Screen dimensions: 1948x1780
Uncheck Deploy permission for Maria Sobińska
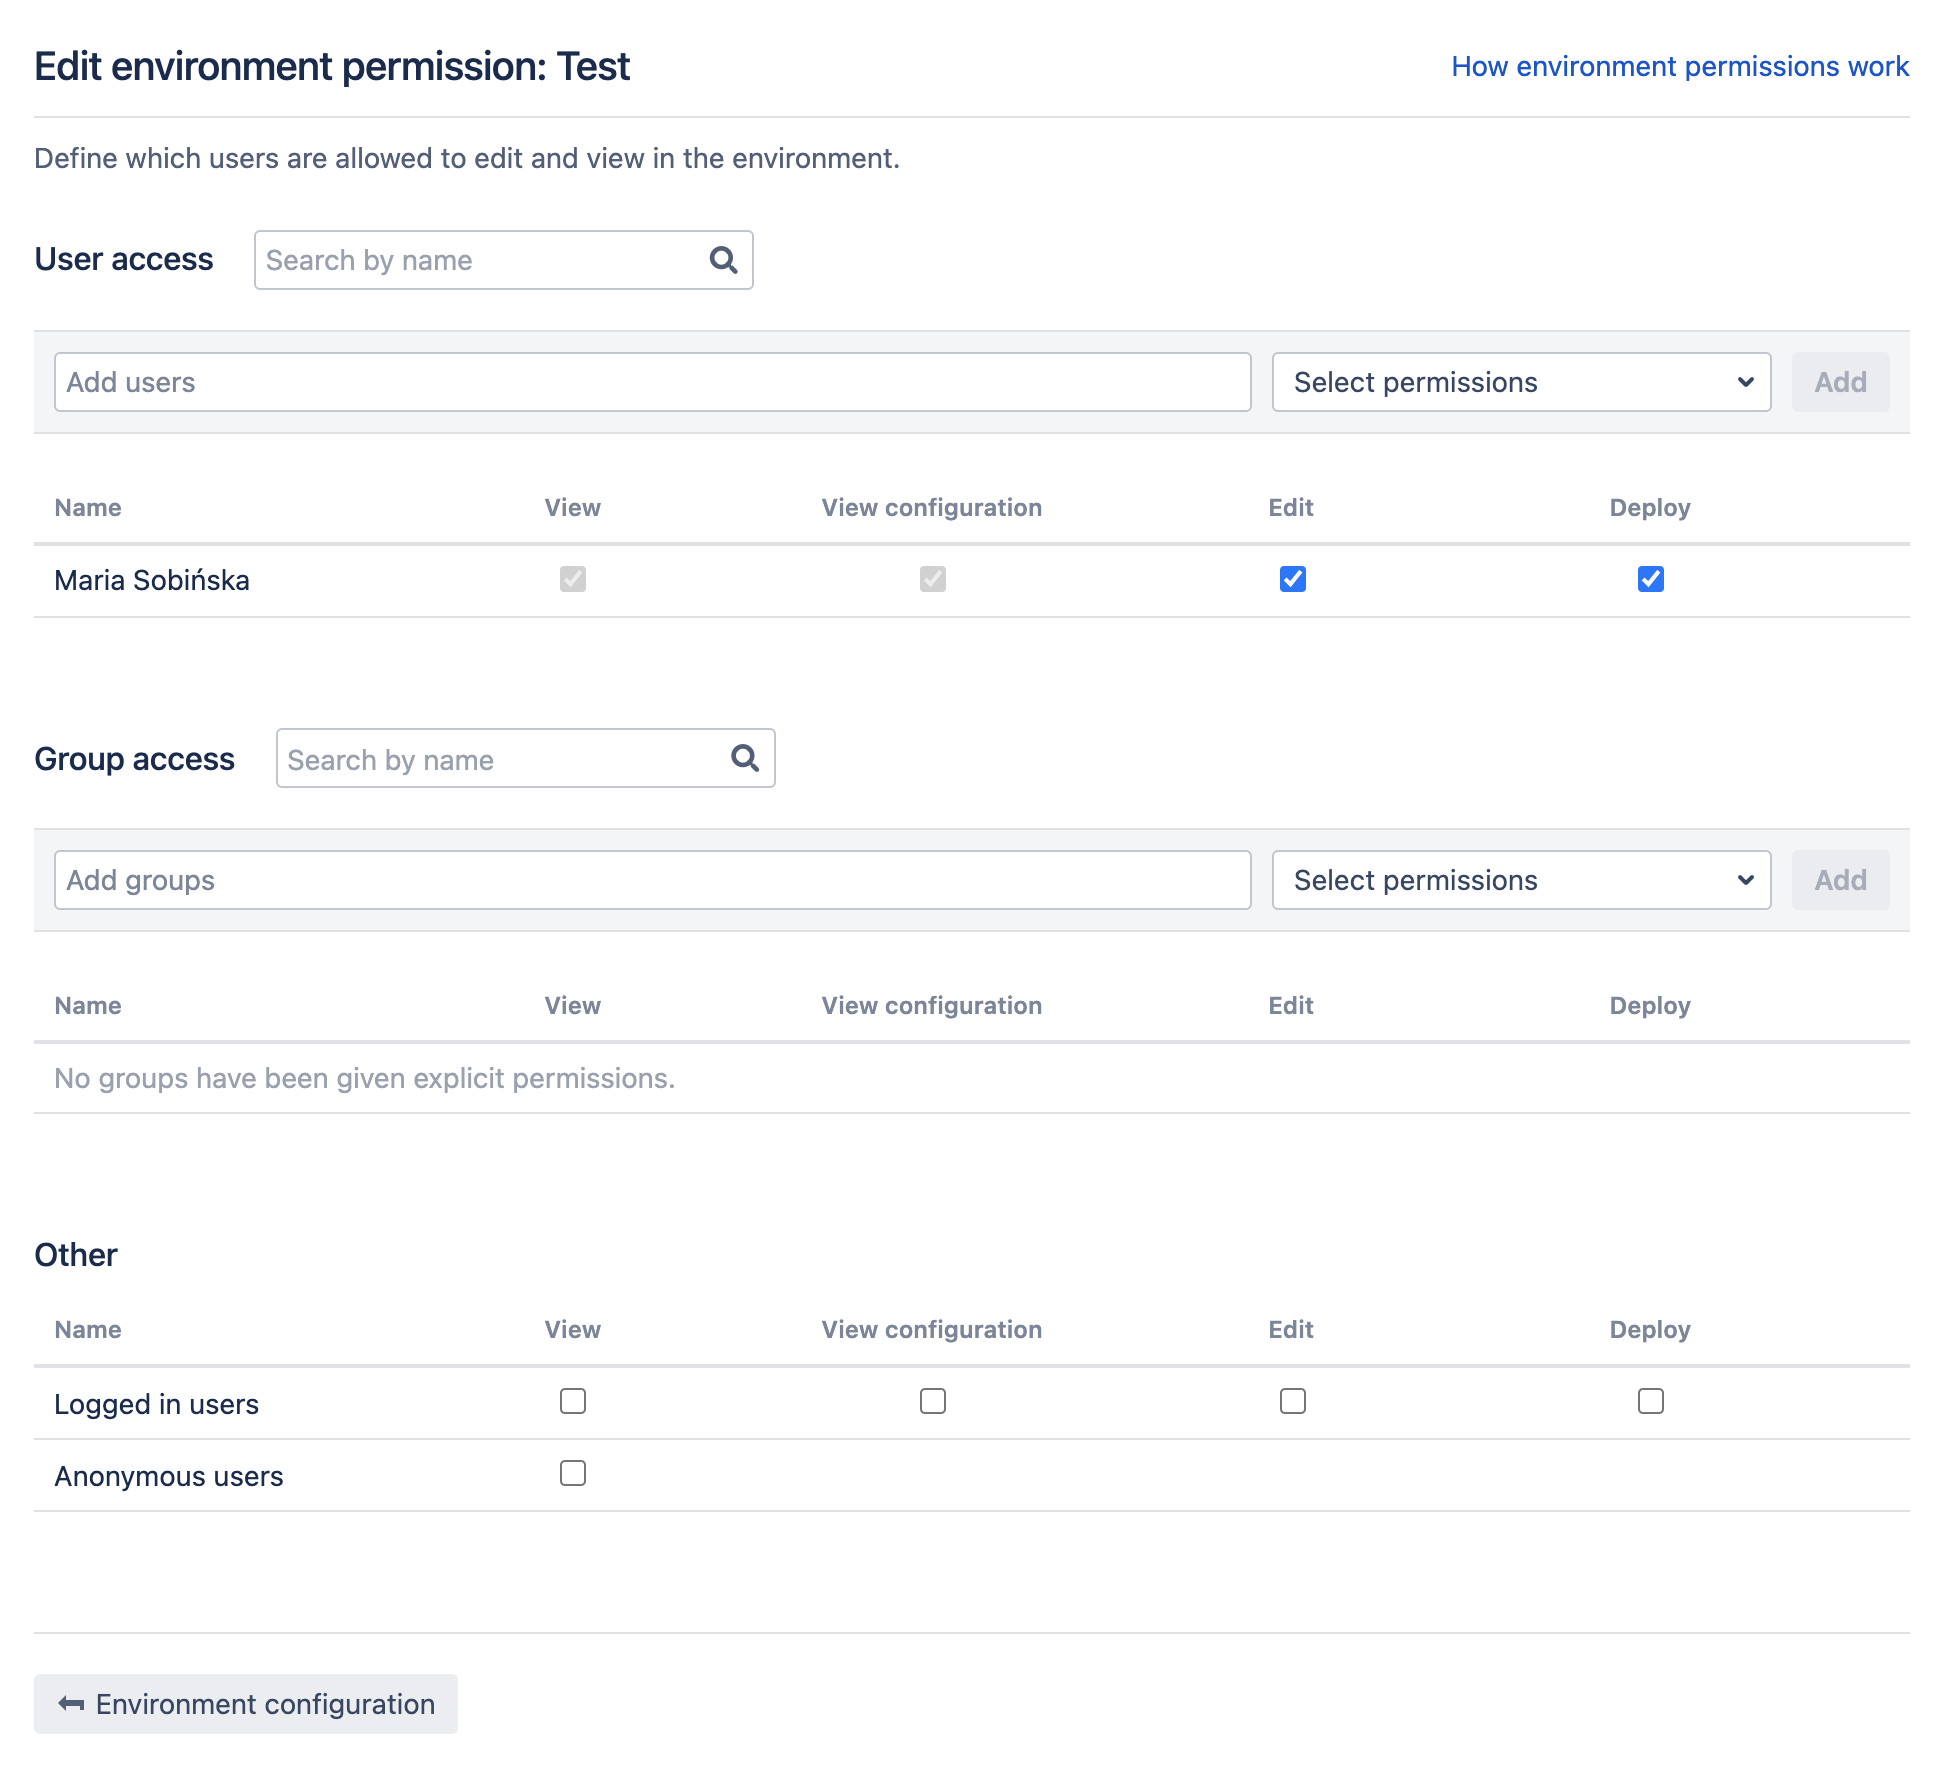click(x=1651, y=579)
